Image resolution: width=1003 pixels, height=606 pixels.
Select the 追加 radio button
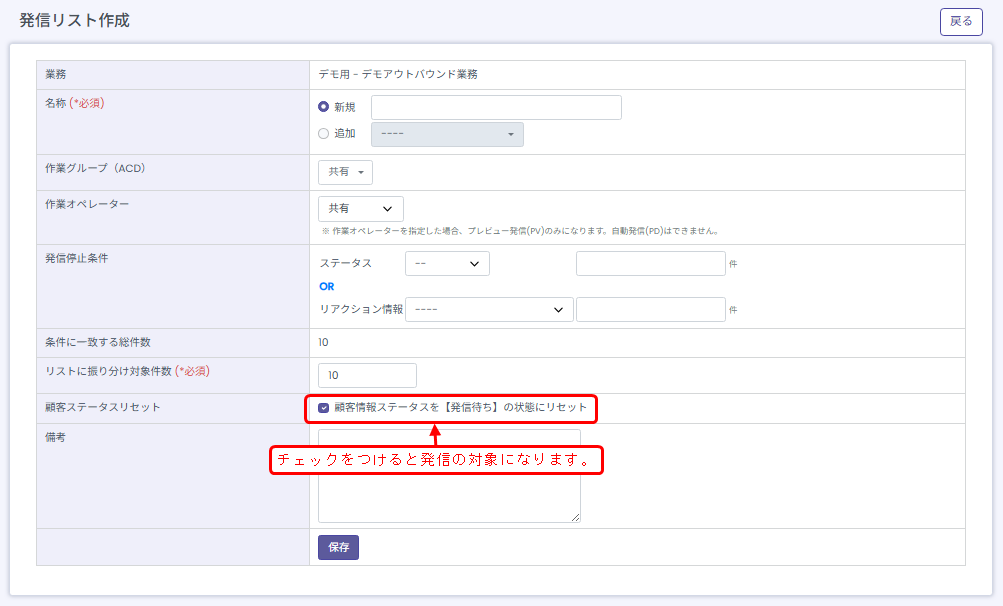[323, 134]
